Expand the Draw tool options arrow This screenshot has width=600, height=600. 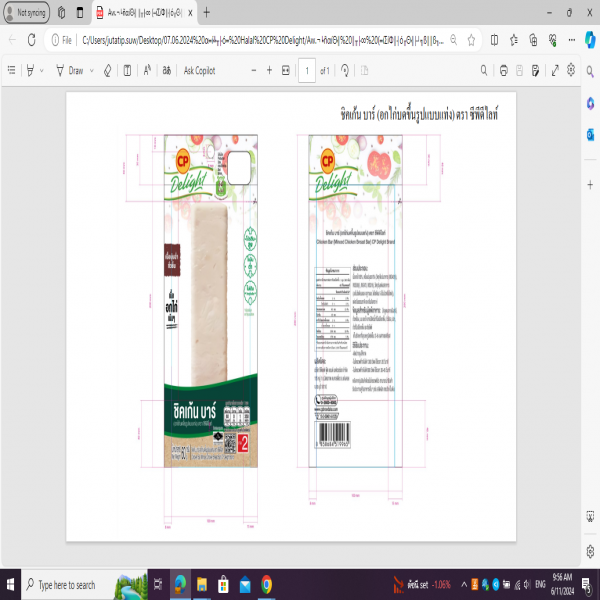(91, 71)
